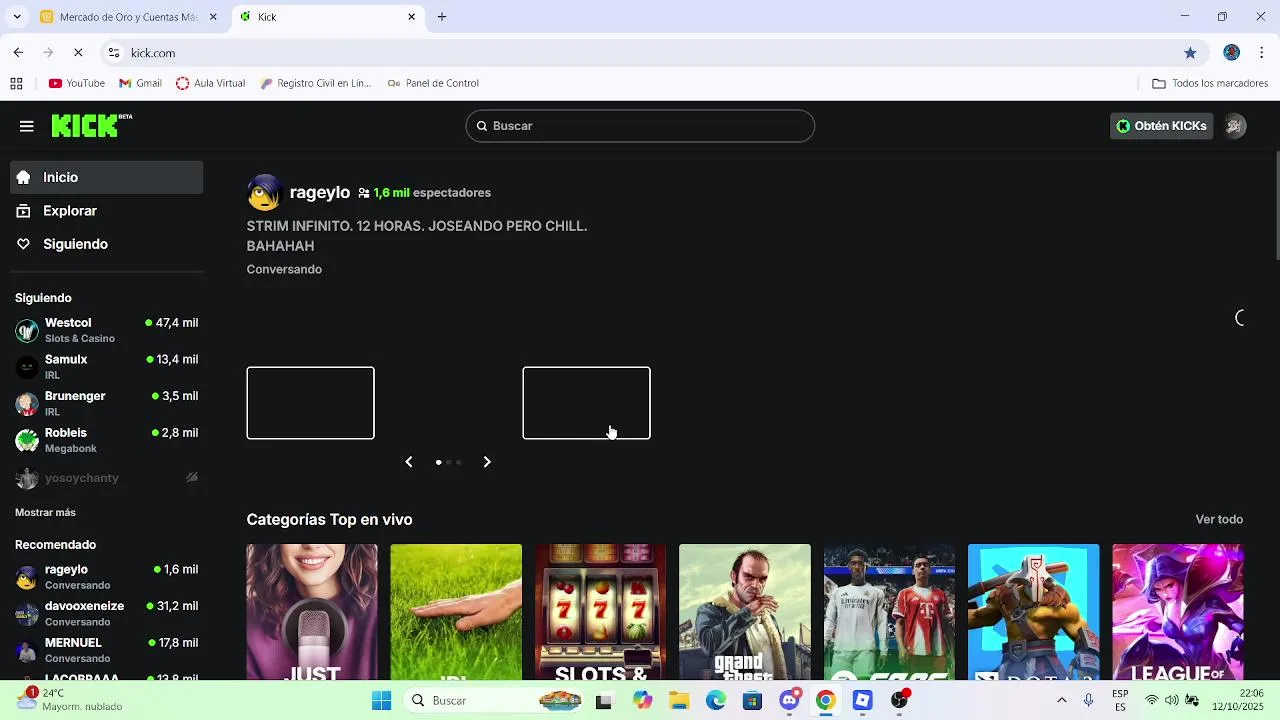Go to previous featured stream arrow
The width and height of the screenshot is (1280, 720).
[x=409, y=462]
